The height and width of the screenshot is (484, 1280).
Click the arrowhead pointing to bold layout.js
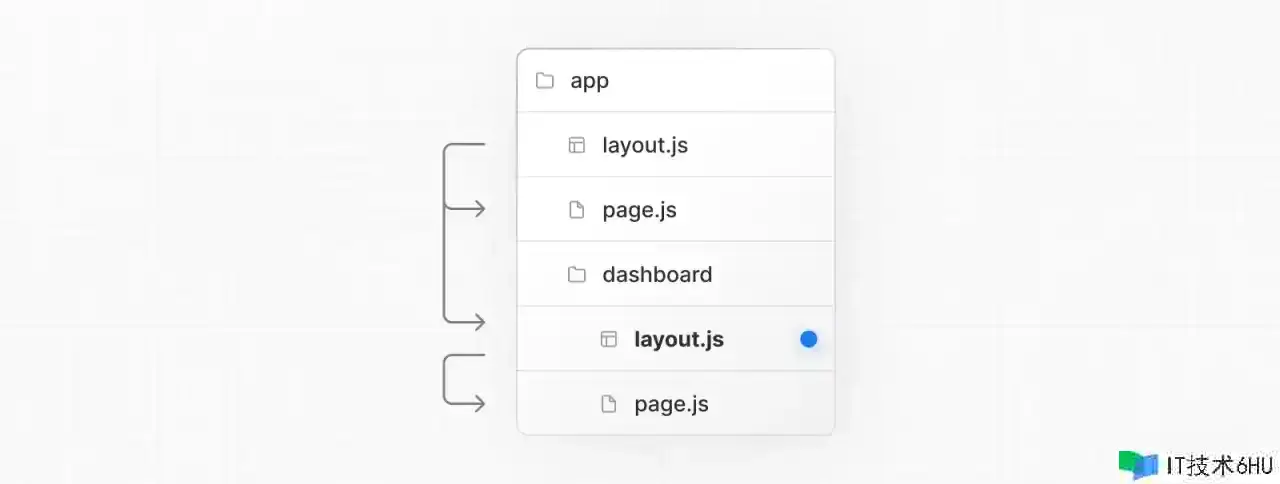(x=479, y=322)
